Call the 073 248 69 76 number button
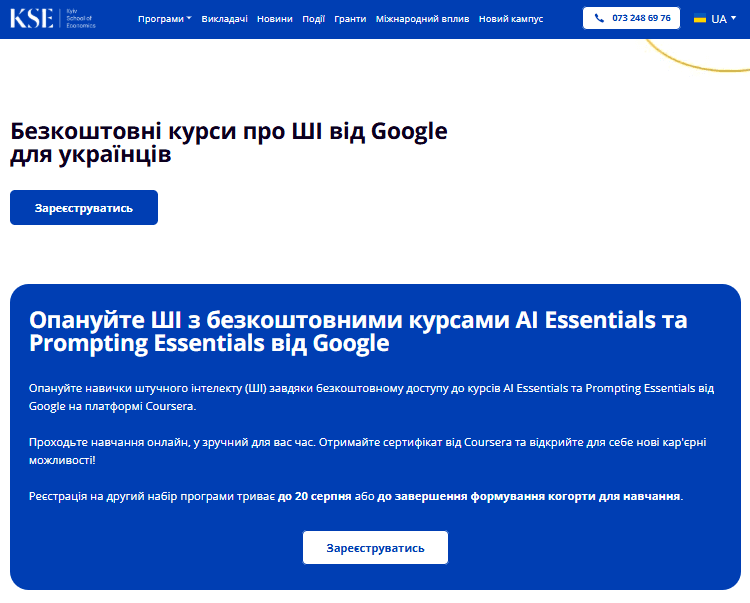The width and height of the screenshot is (750, 603). (x=631, y=18)
